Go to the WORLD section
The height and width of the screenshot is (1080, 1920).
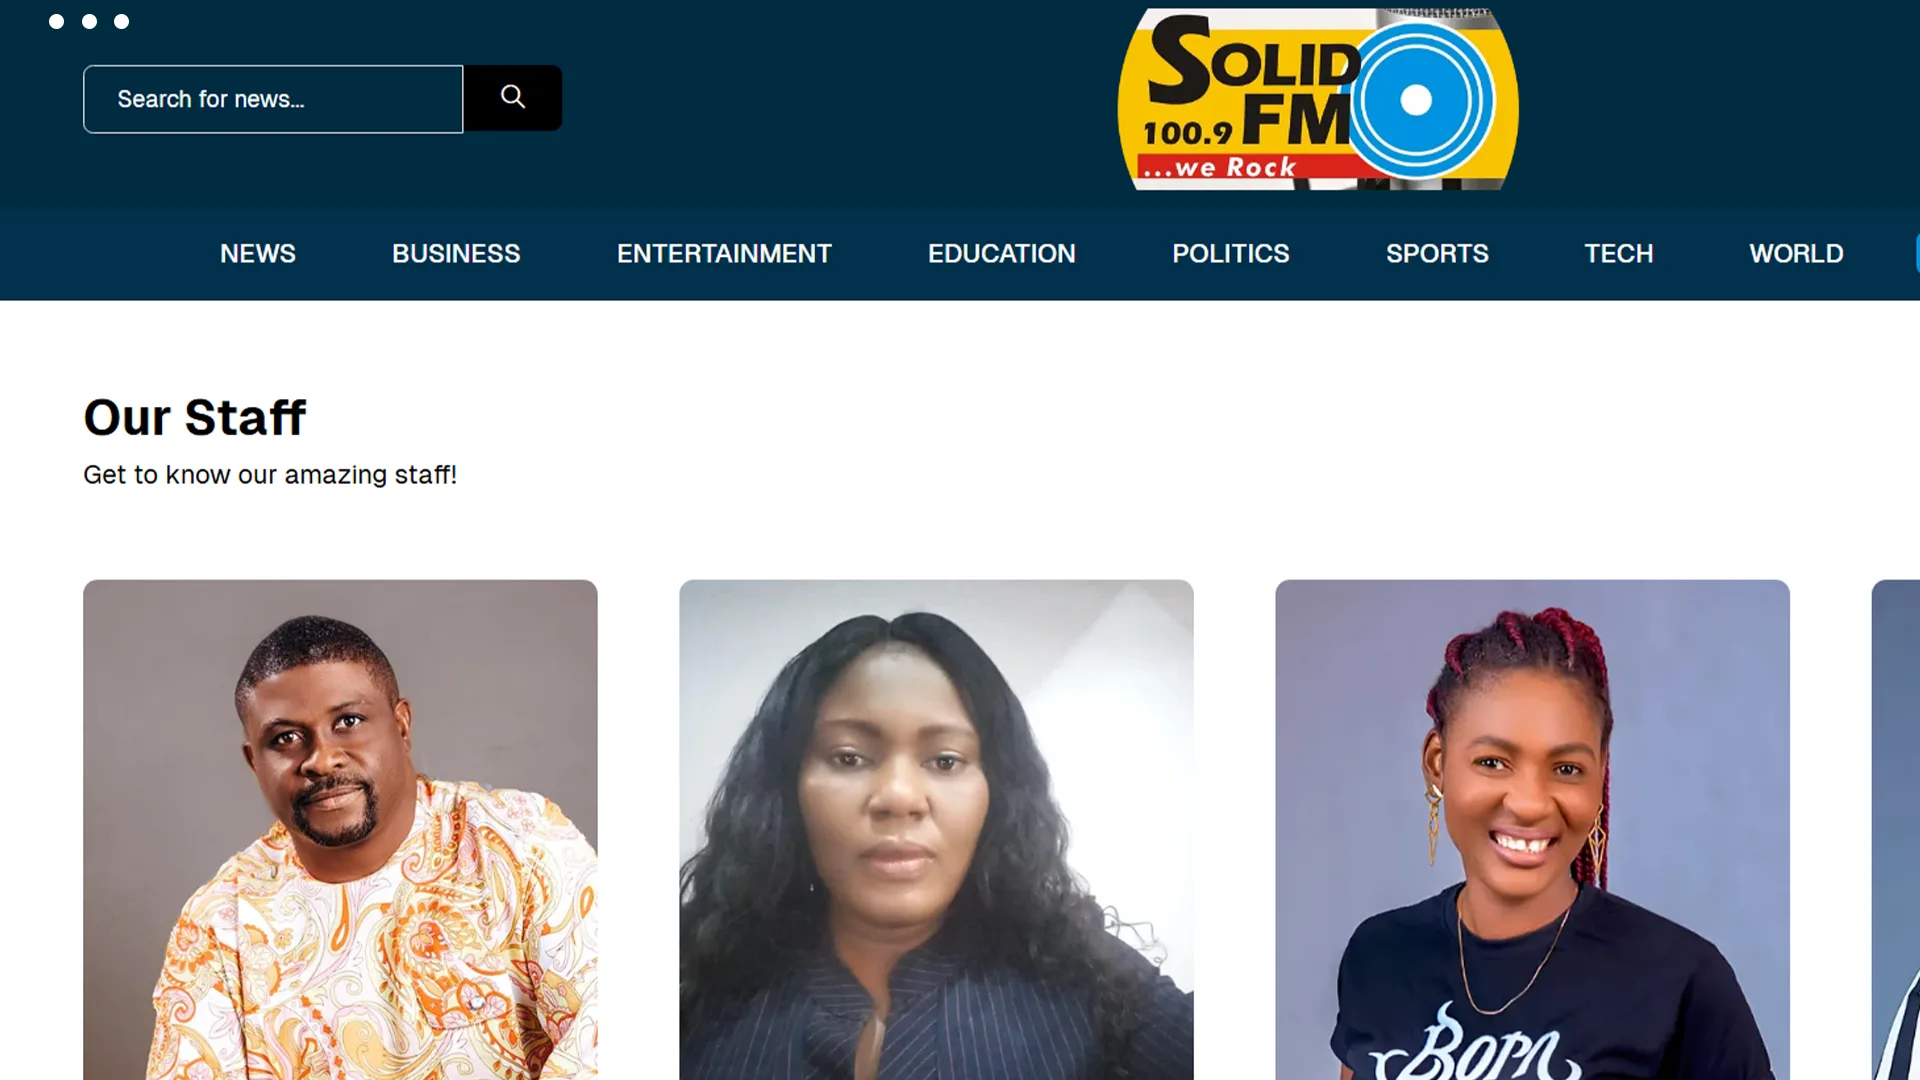[x=1796, y=254]
